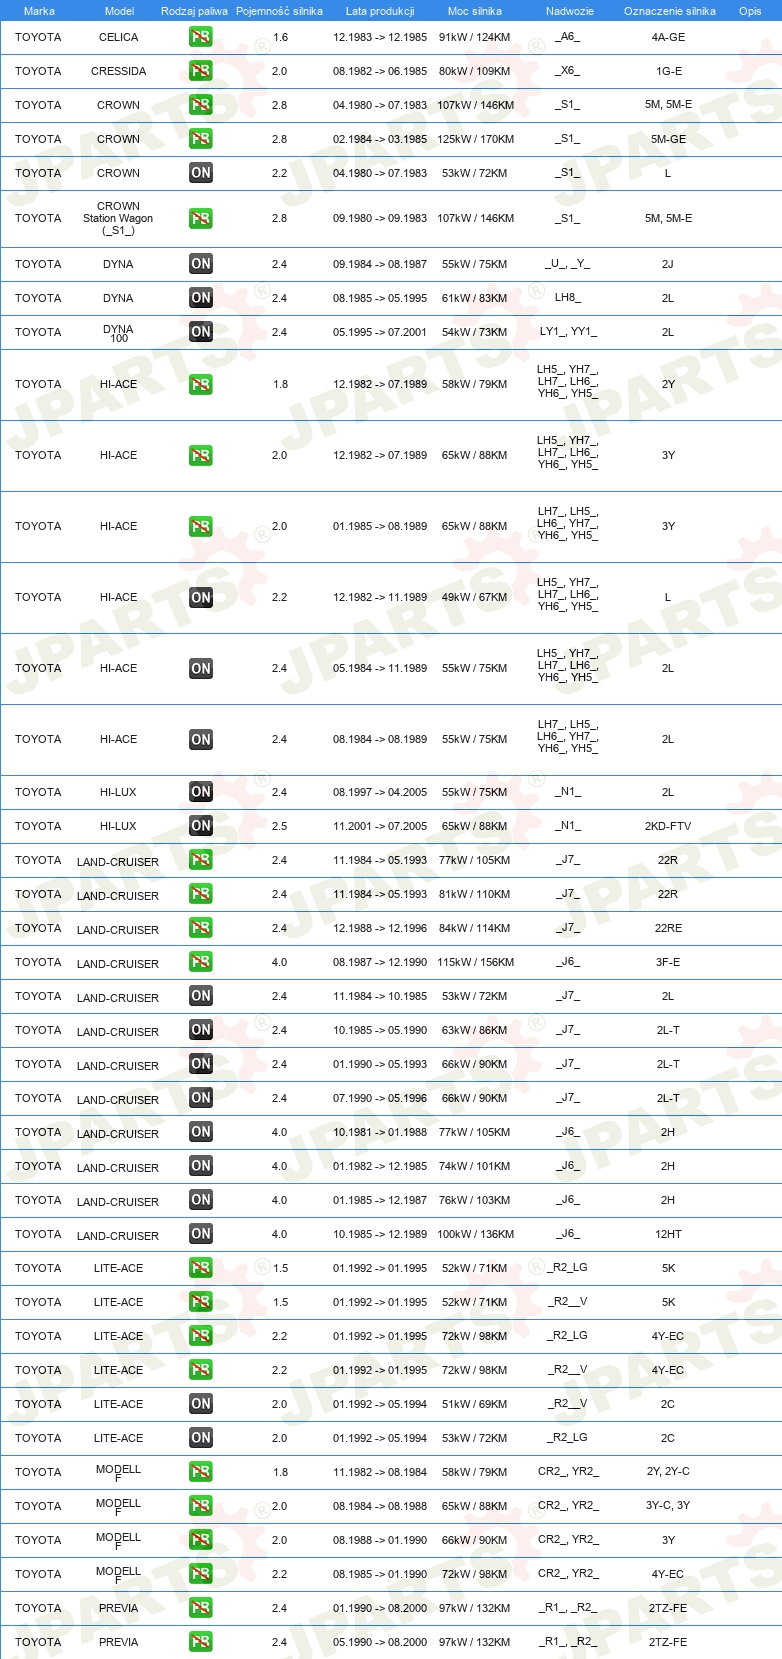Image resolution: width=782 pixels, height=1659 pixels.
Task: Select the CRESSIDA model cell
Action: pyautogui.click(x=119, y=71)
